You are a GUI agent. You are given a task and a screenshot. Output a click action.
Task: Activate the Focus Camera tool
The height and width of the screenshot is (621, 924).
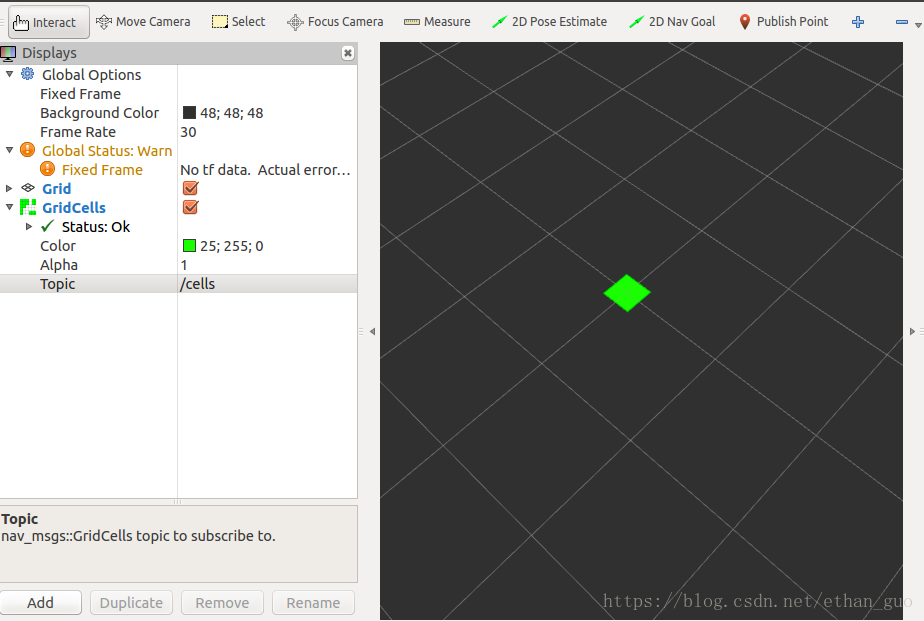(335, 22)
